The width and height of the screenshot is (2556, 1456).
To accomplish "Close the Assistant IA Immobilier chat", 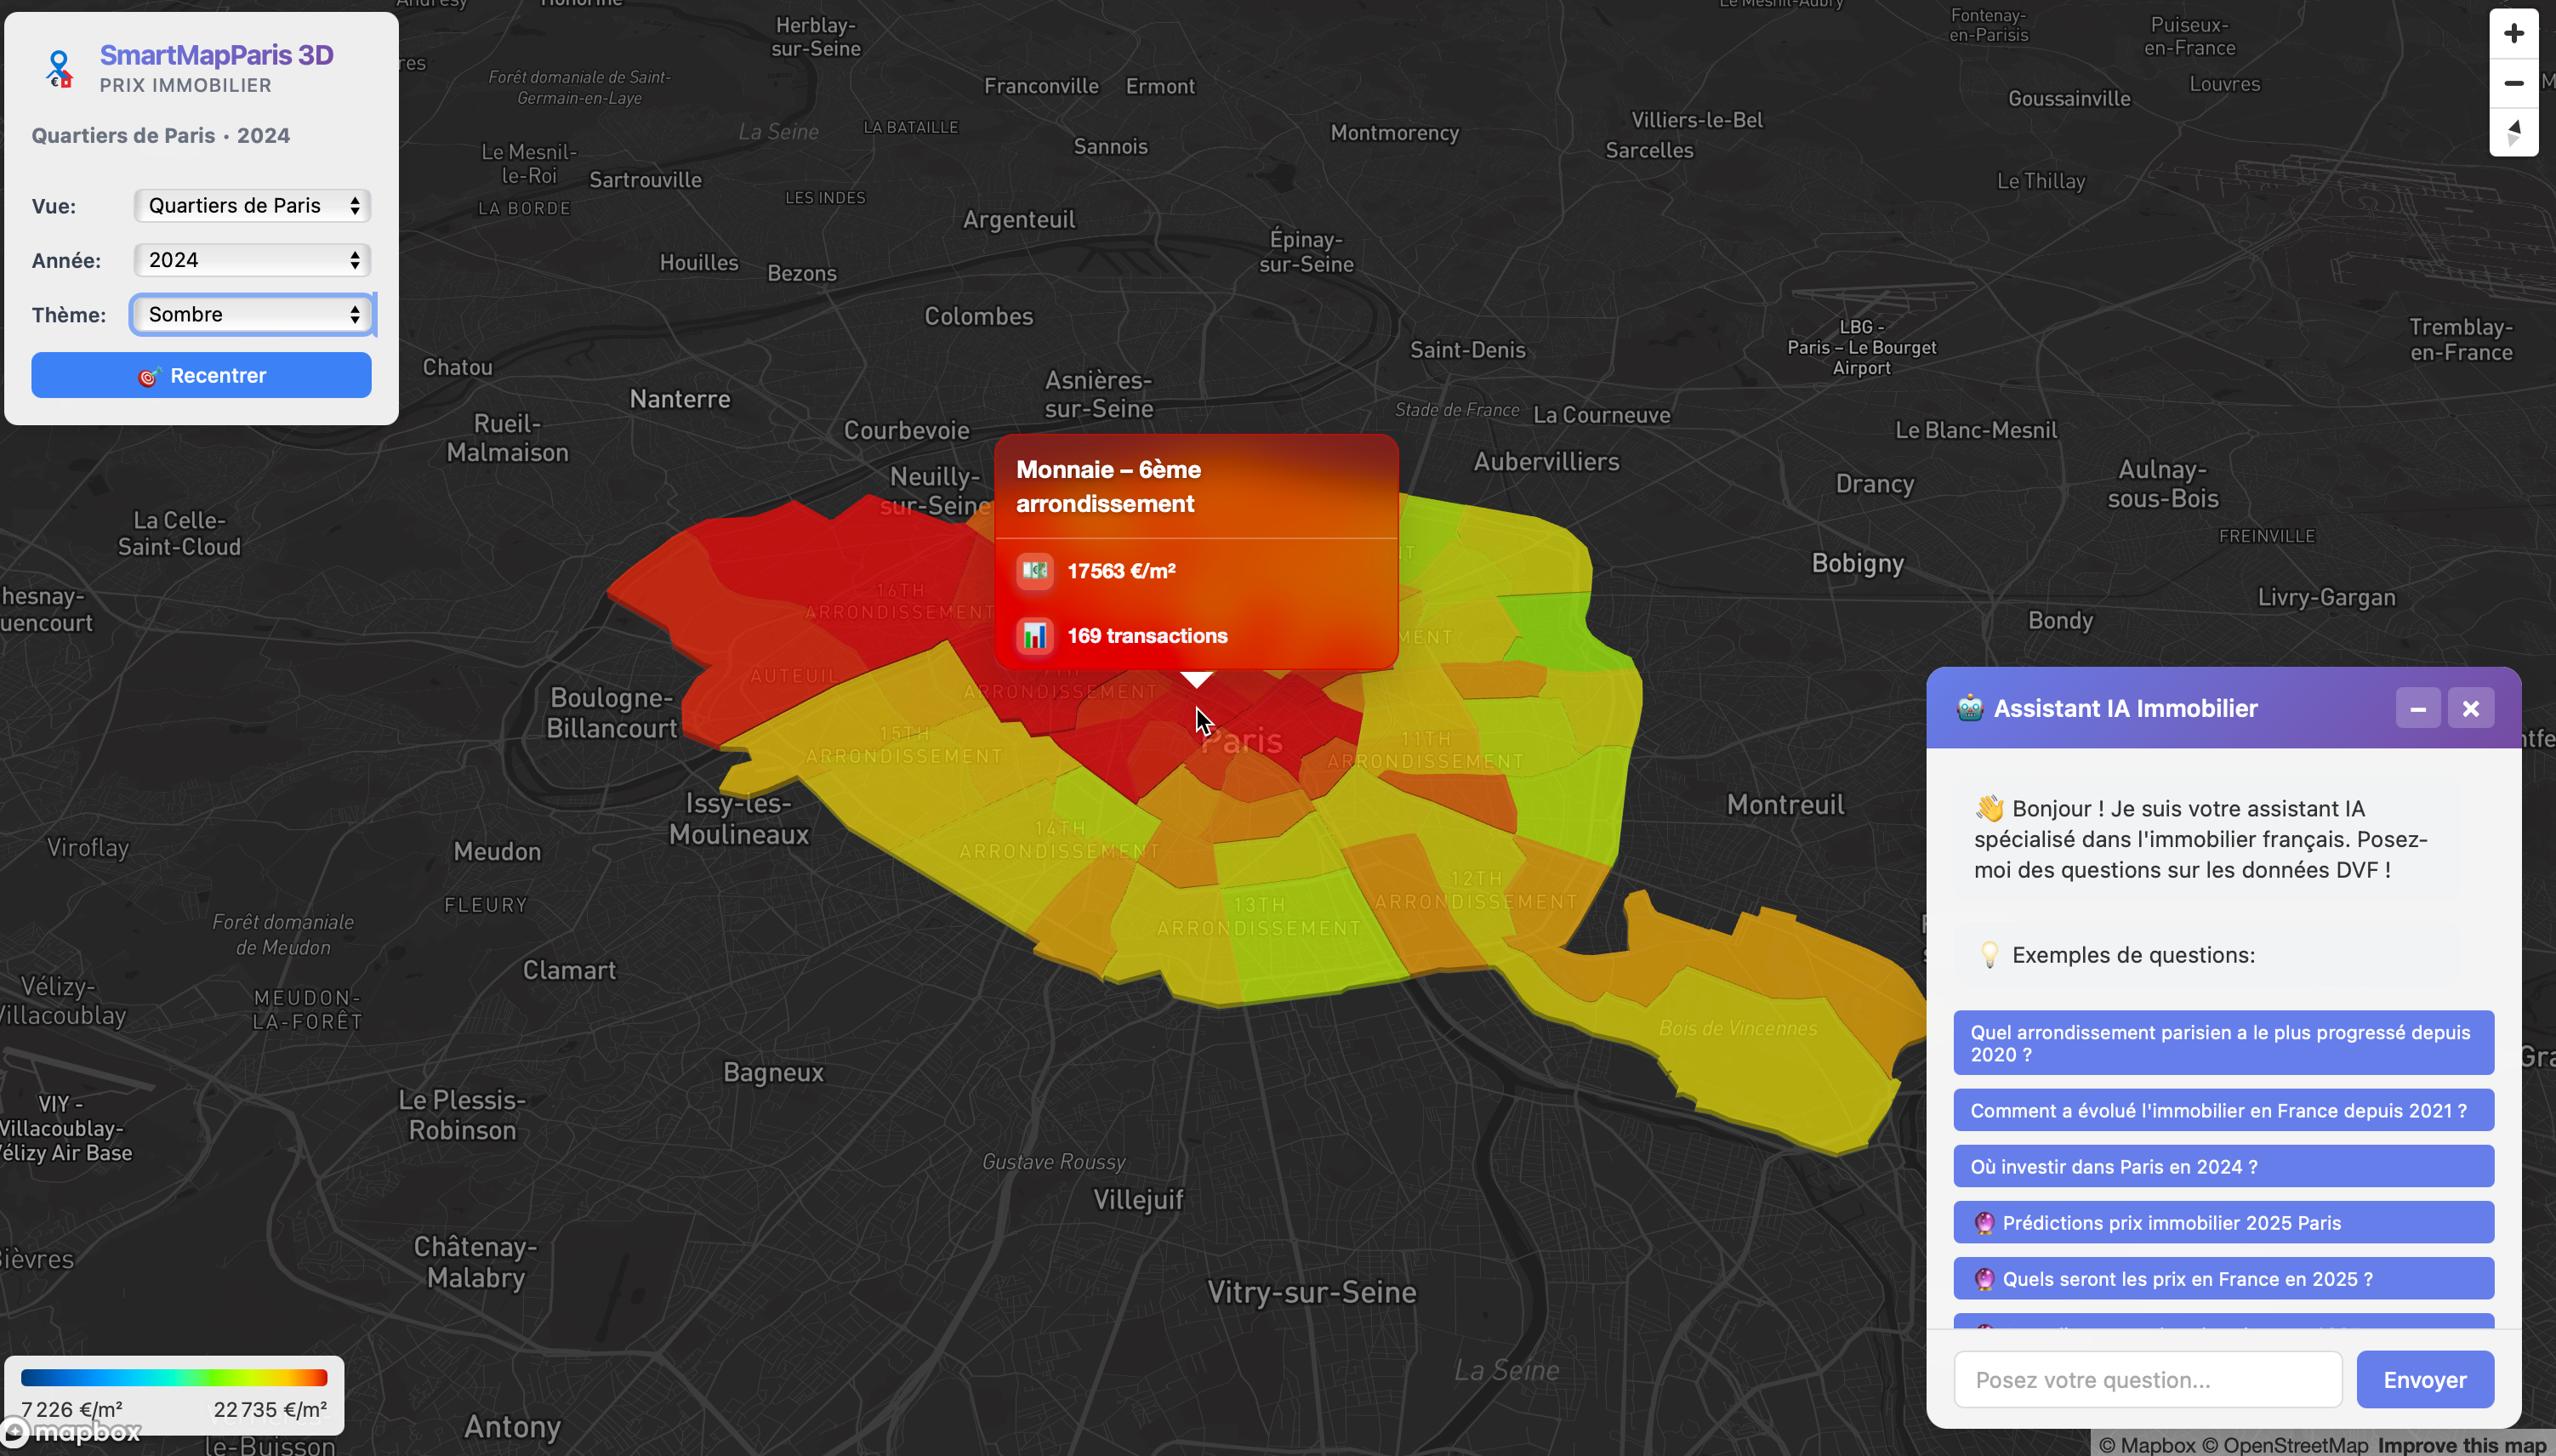I will [2470, 709].
